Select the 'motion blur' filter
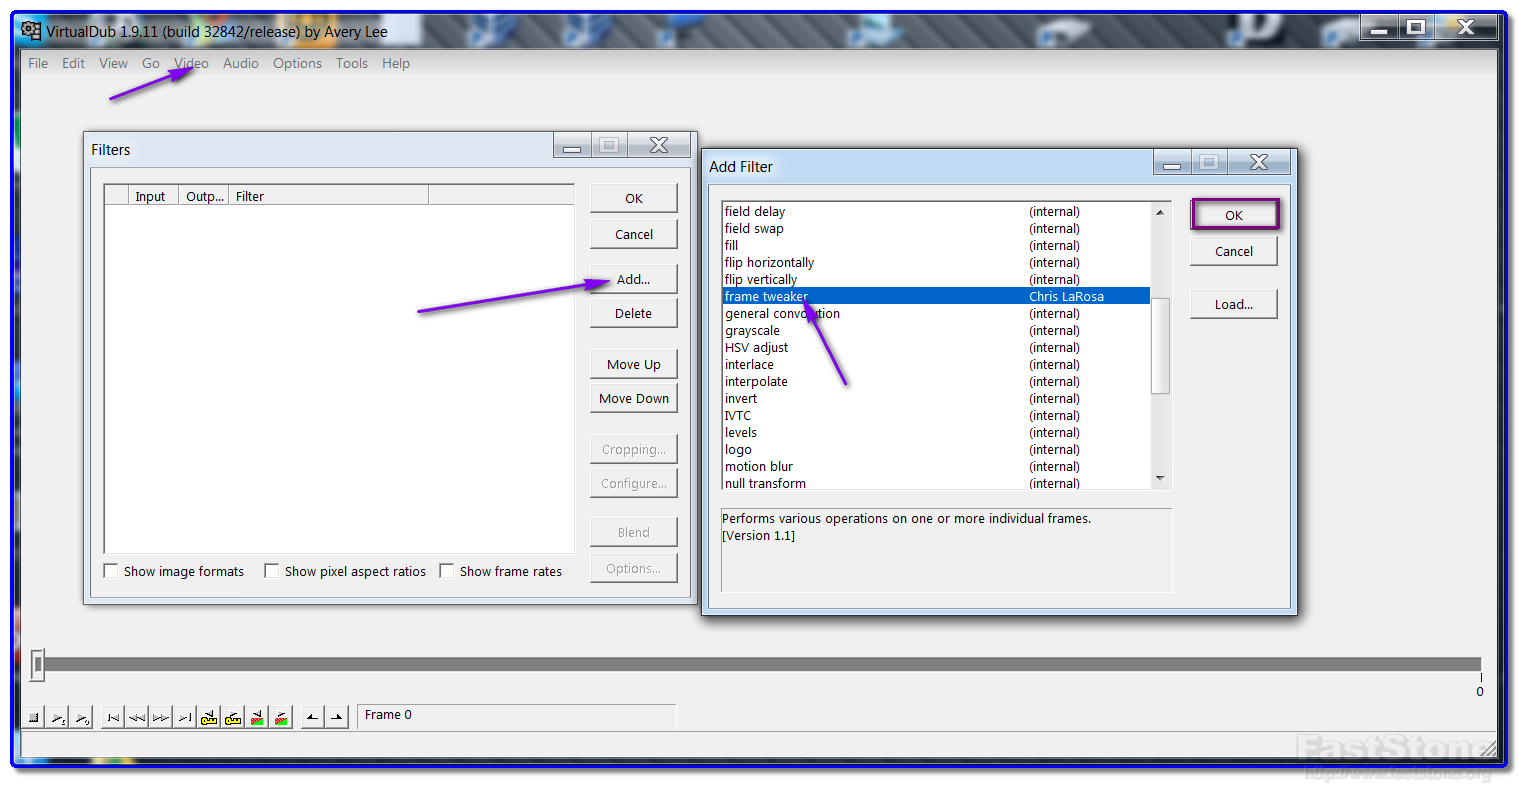This screenshot has height=788, width=1518. coord(936,466)
